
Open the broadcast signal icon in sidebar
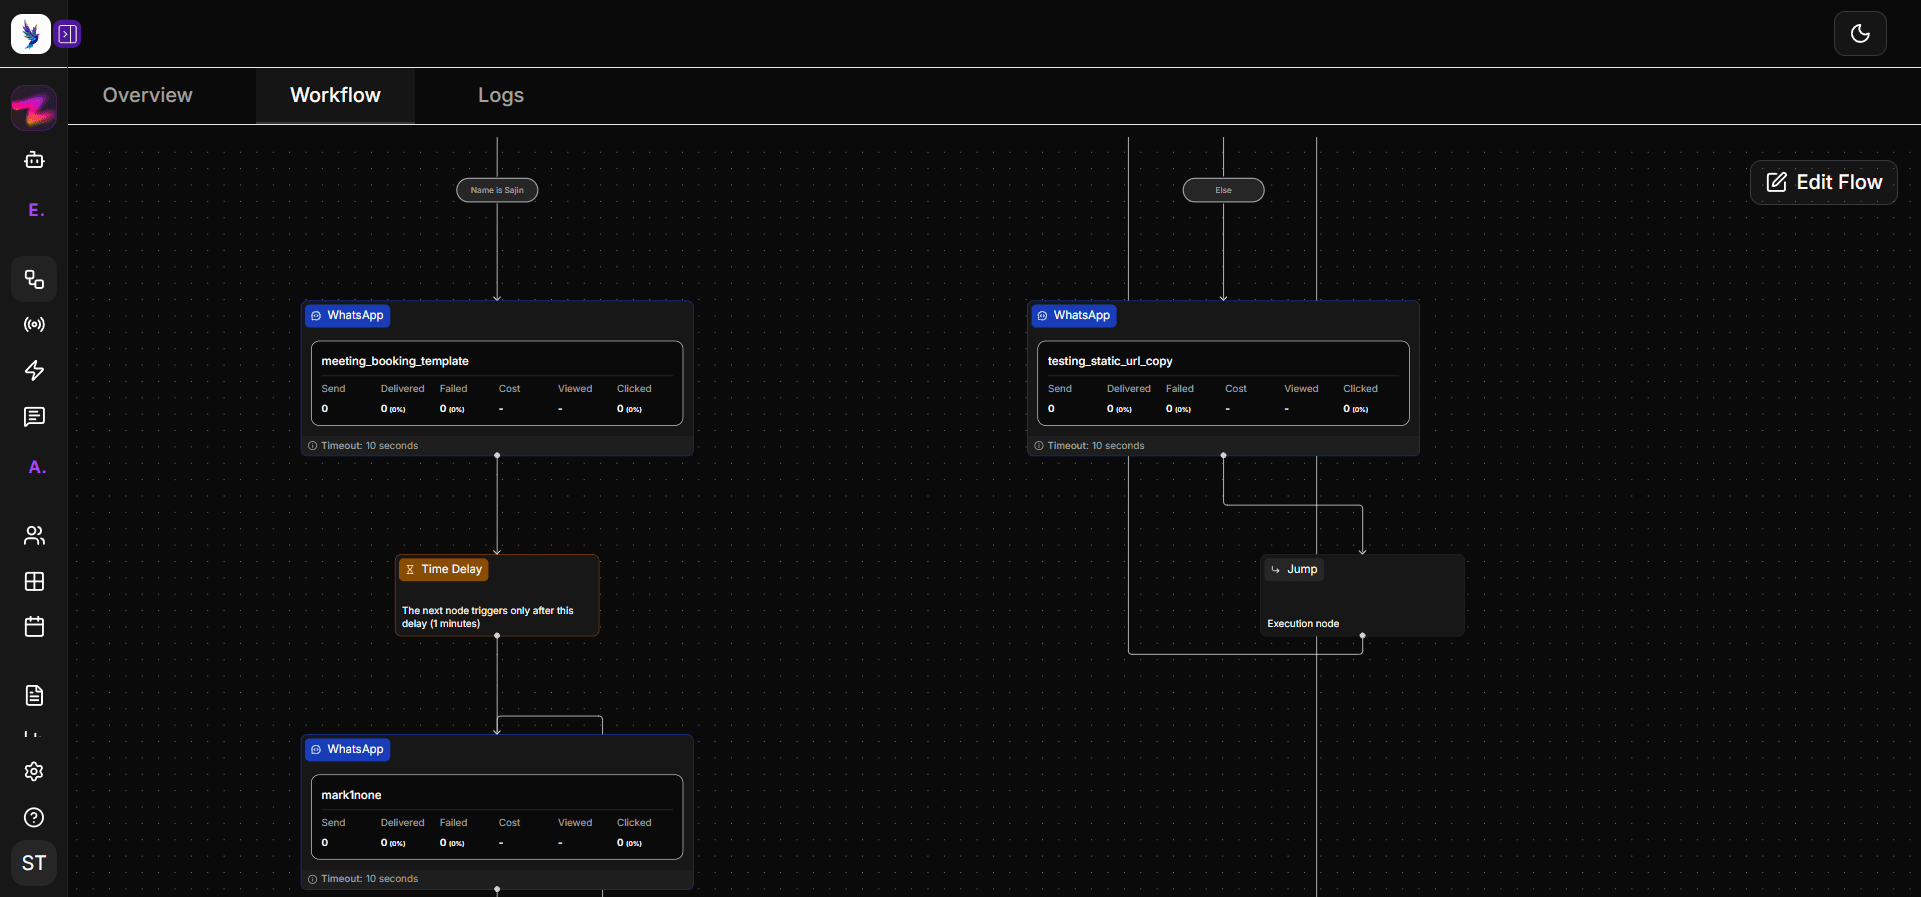tap(34, 325)
